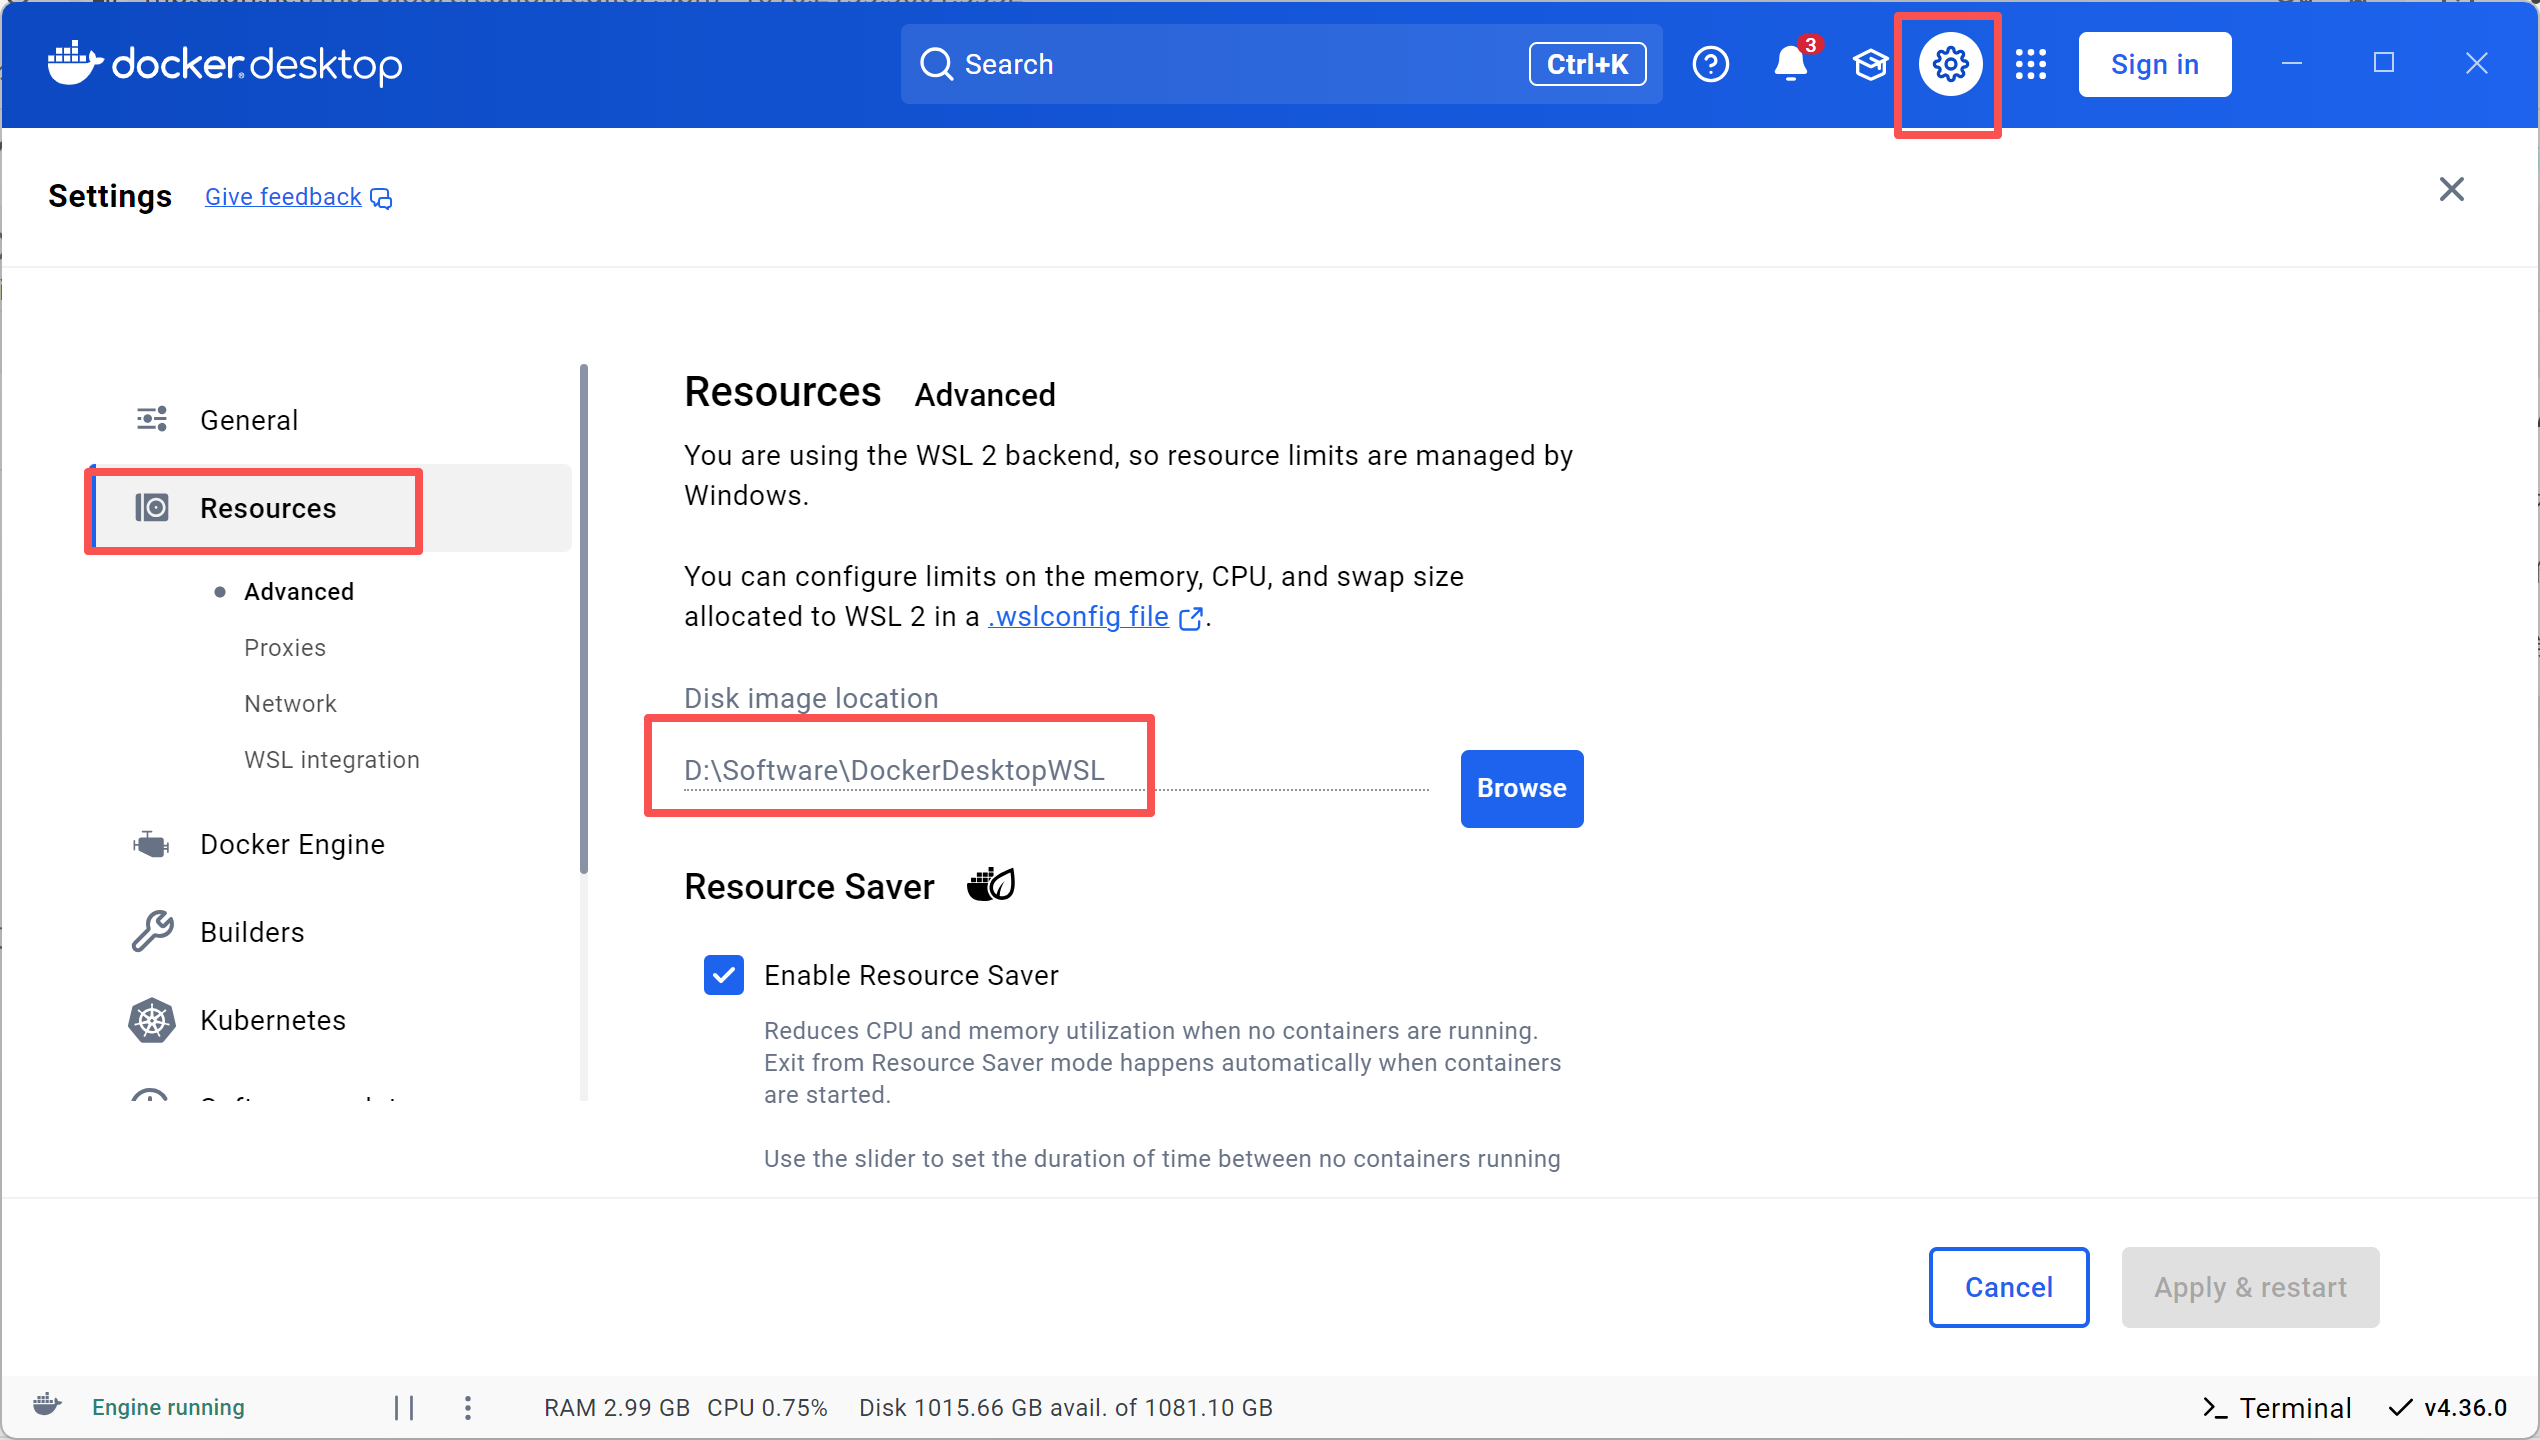
Task: Close Settings with the X icon
Action: [2451, 189]
